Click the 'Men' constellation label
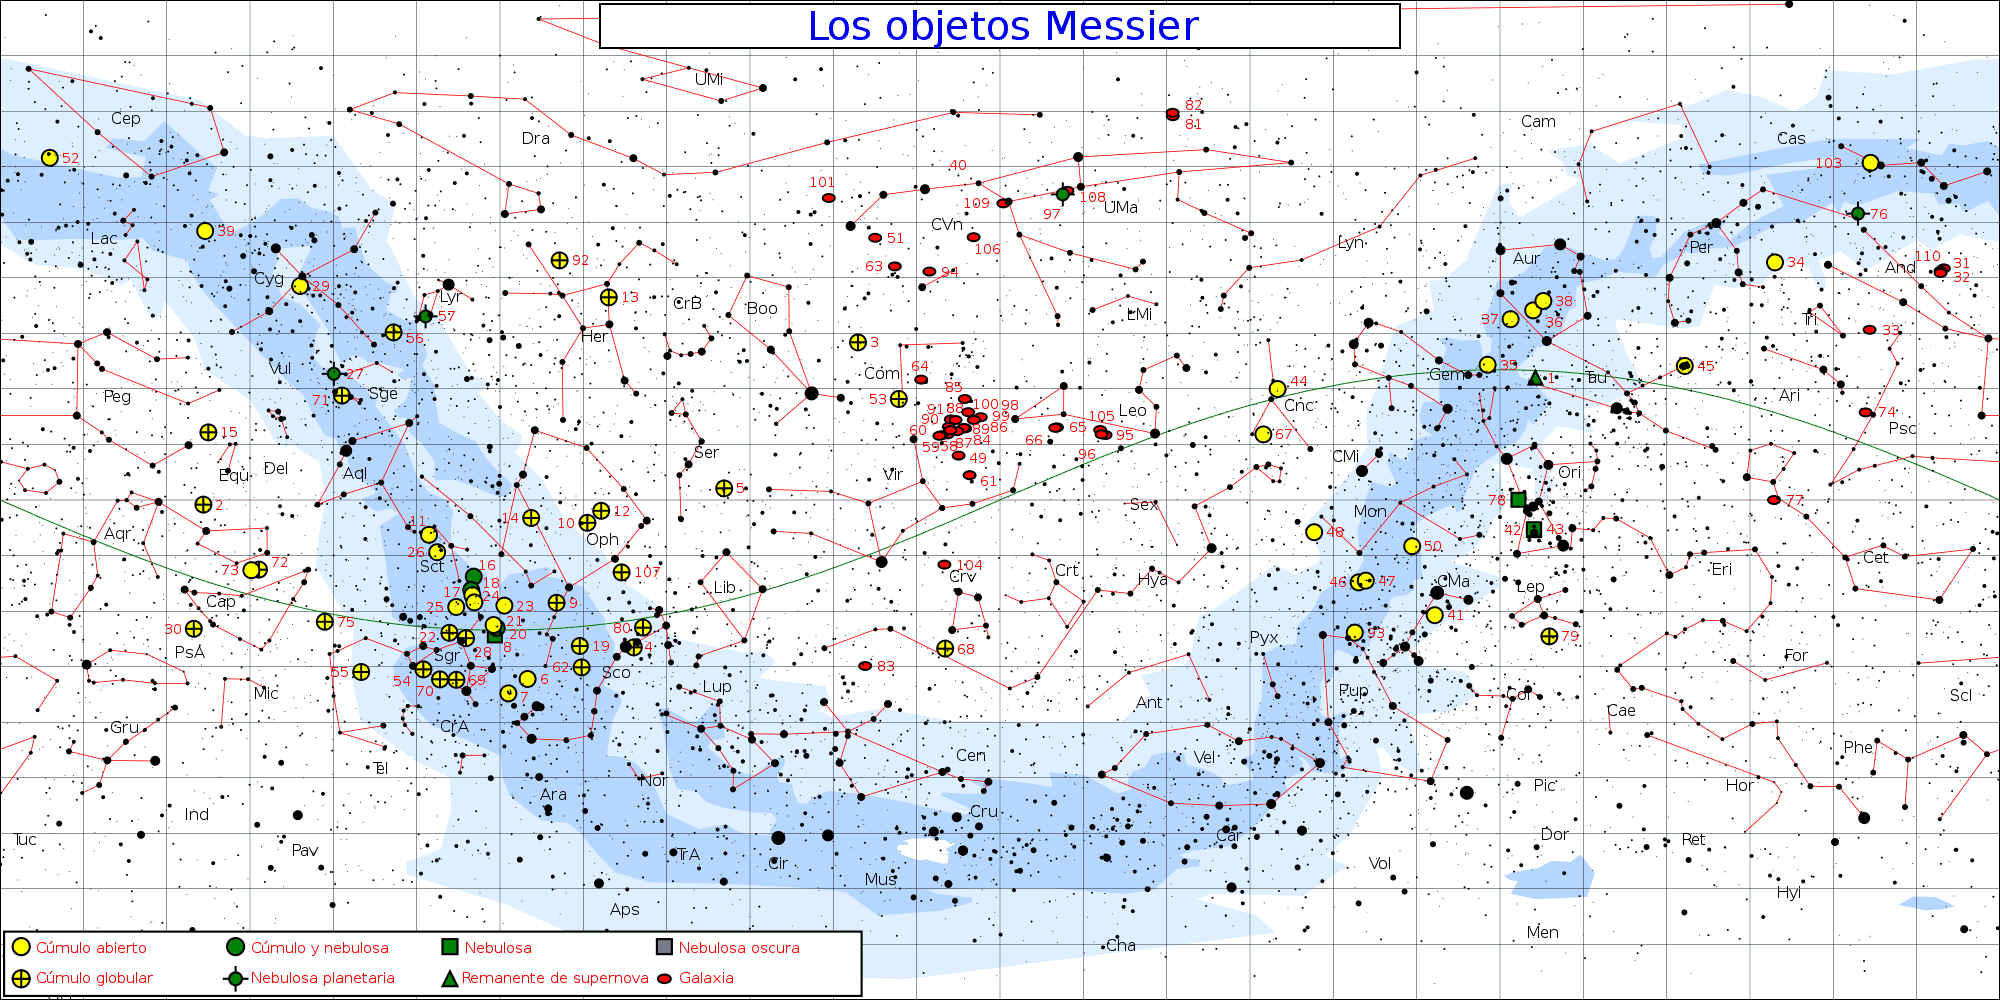This screenshot has height=1000, width=2000. click(x=1542, y=932)
